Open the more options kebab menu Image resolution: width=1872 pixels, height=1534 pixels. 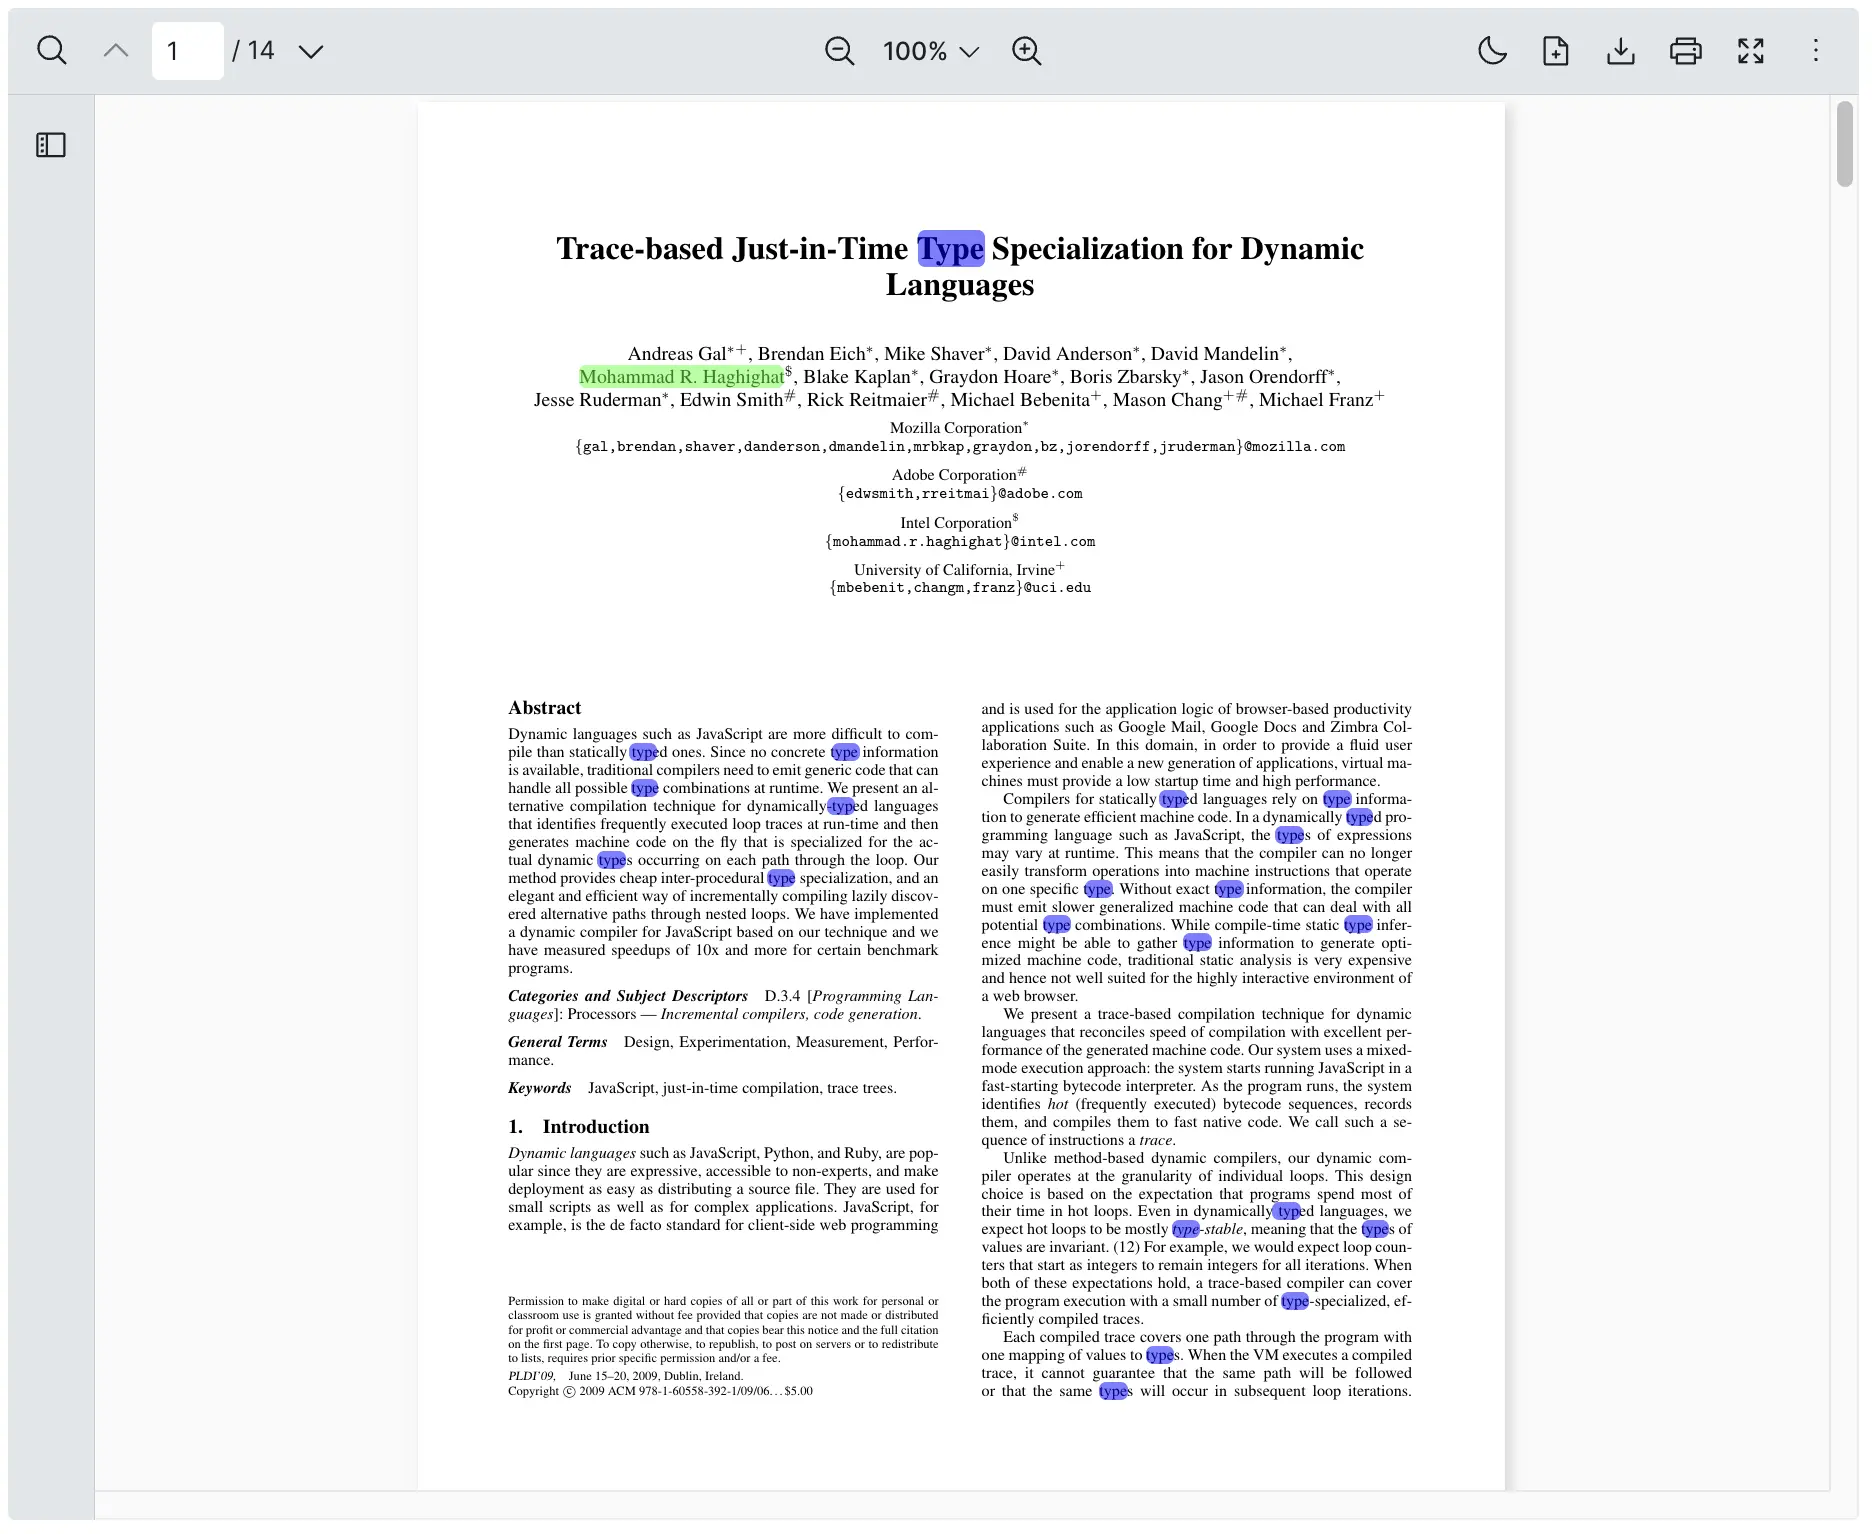coord(1815,50)
